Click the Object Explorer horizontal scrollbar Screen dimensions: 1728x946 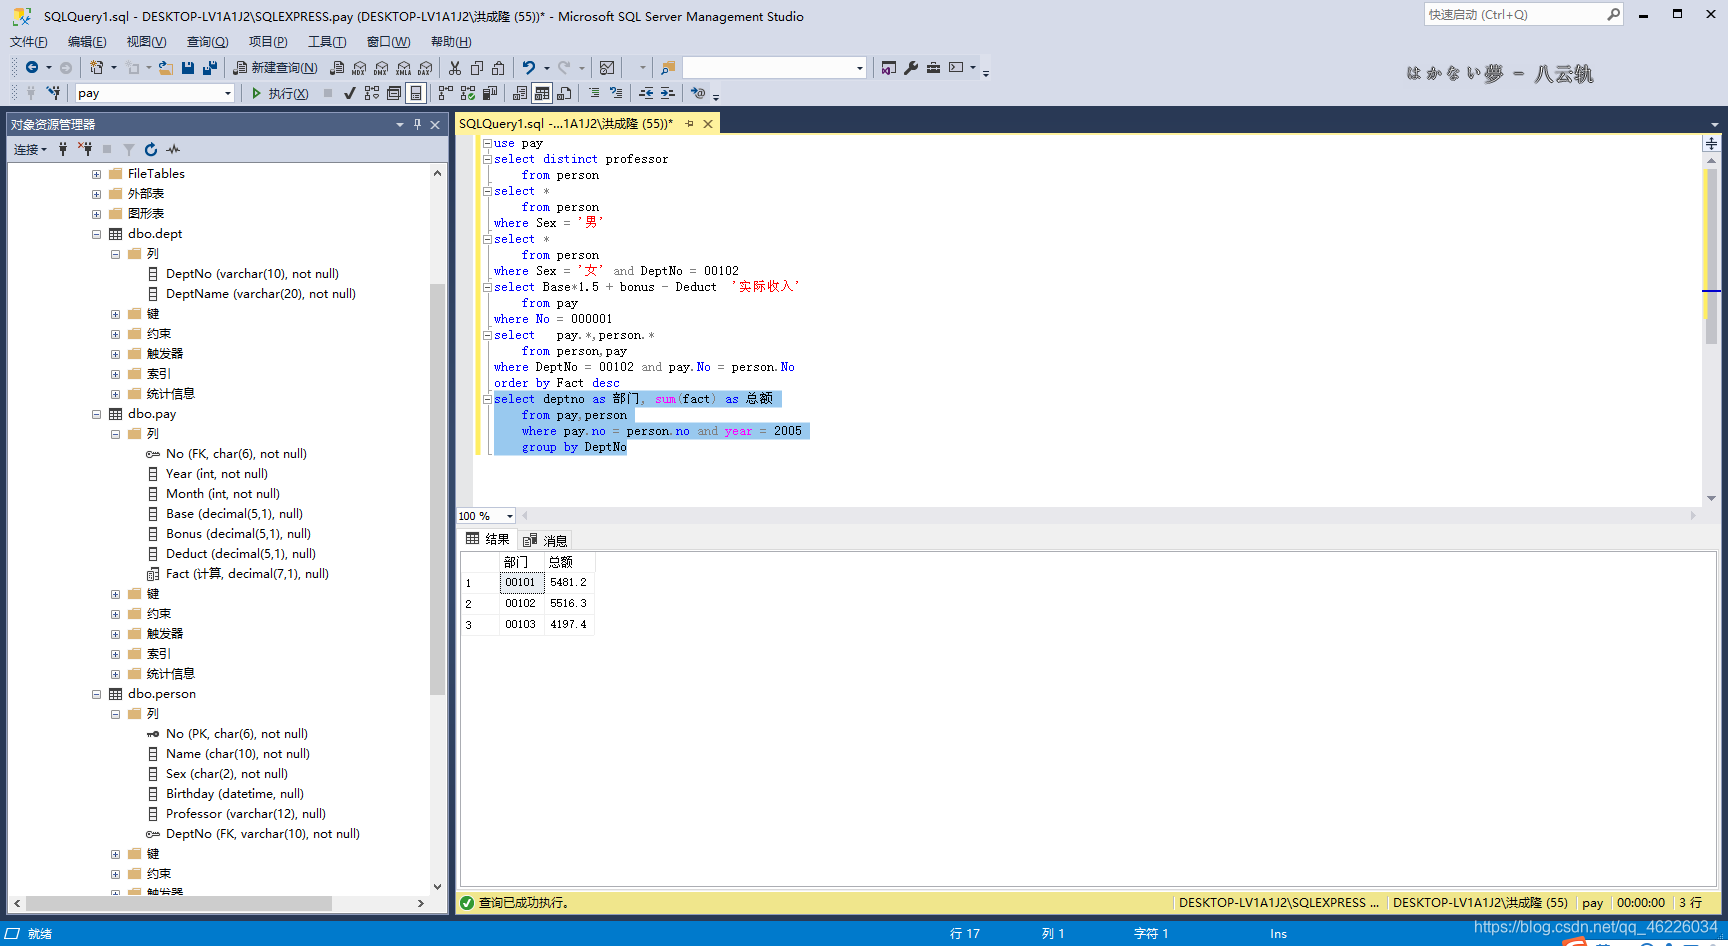[x=178, y=903]
